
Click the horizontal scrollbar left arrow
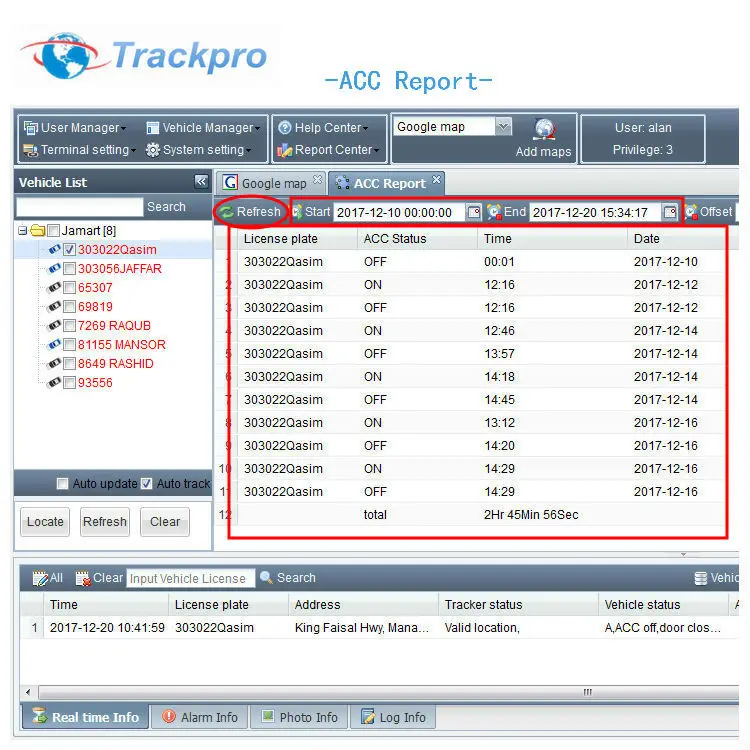[28, 692]
